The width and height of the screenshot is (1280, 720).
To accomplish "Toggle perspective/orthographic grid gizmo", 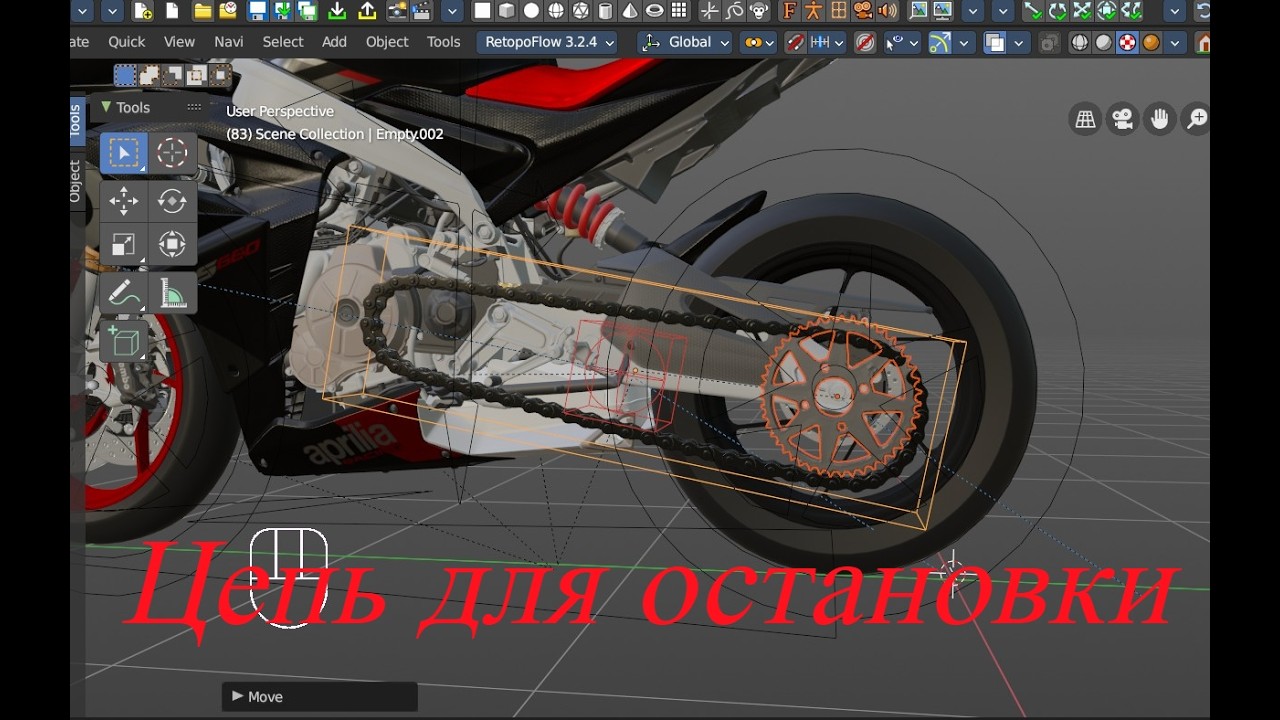I will 1085,120.
